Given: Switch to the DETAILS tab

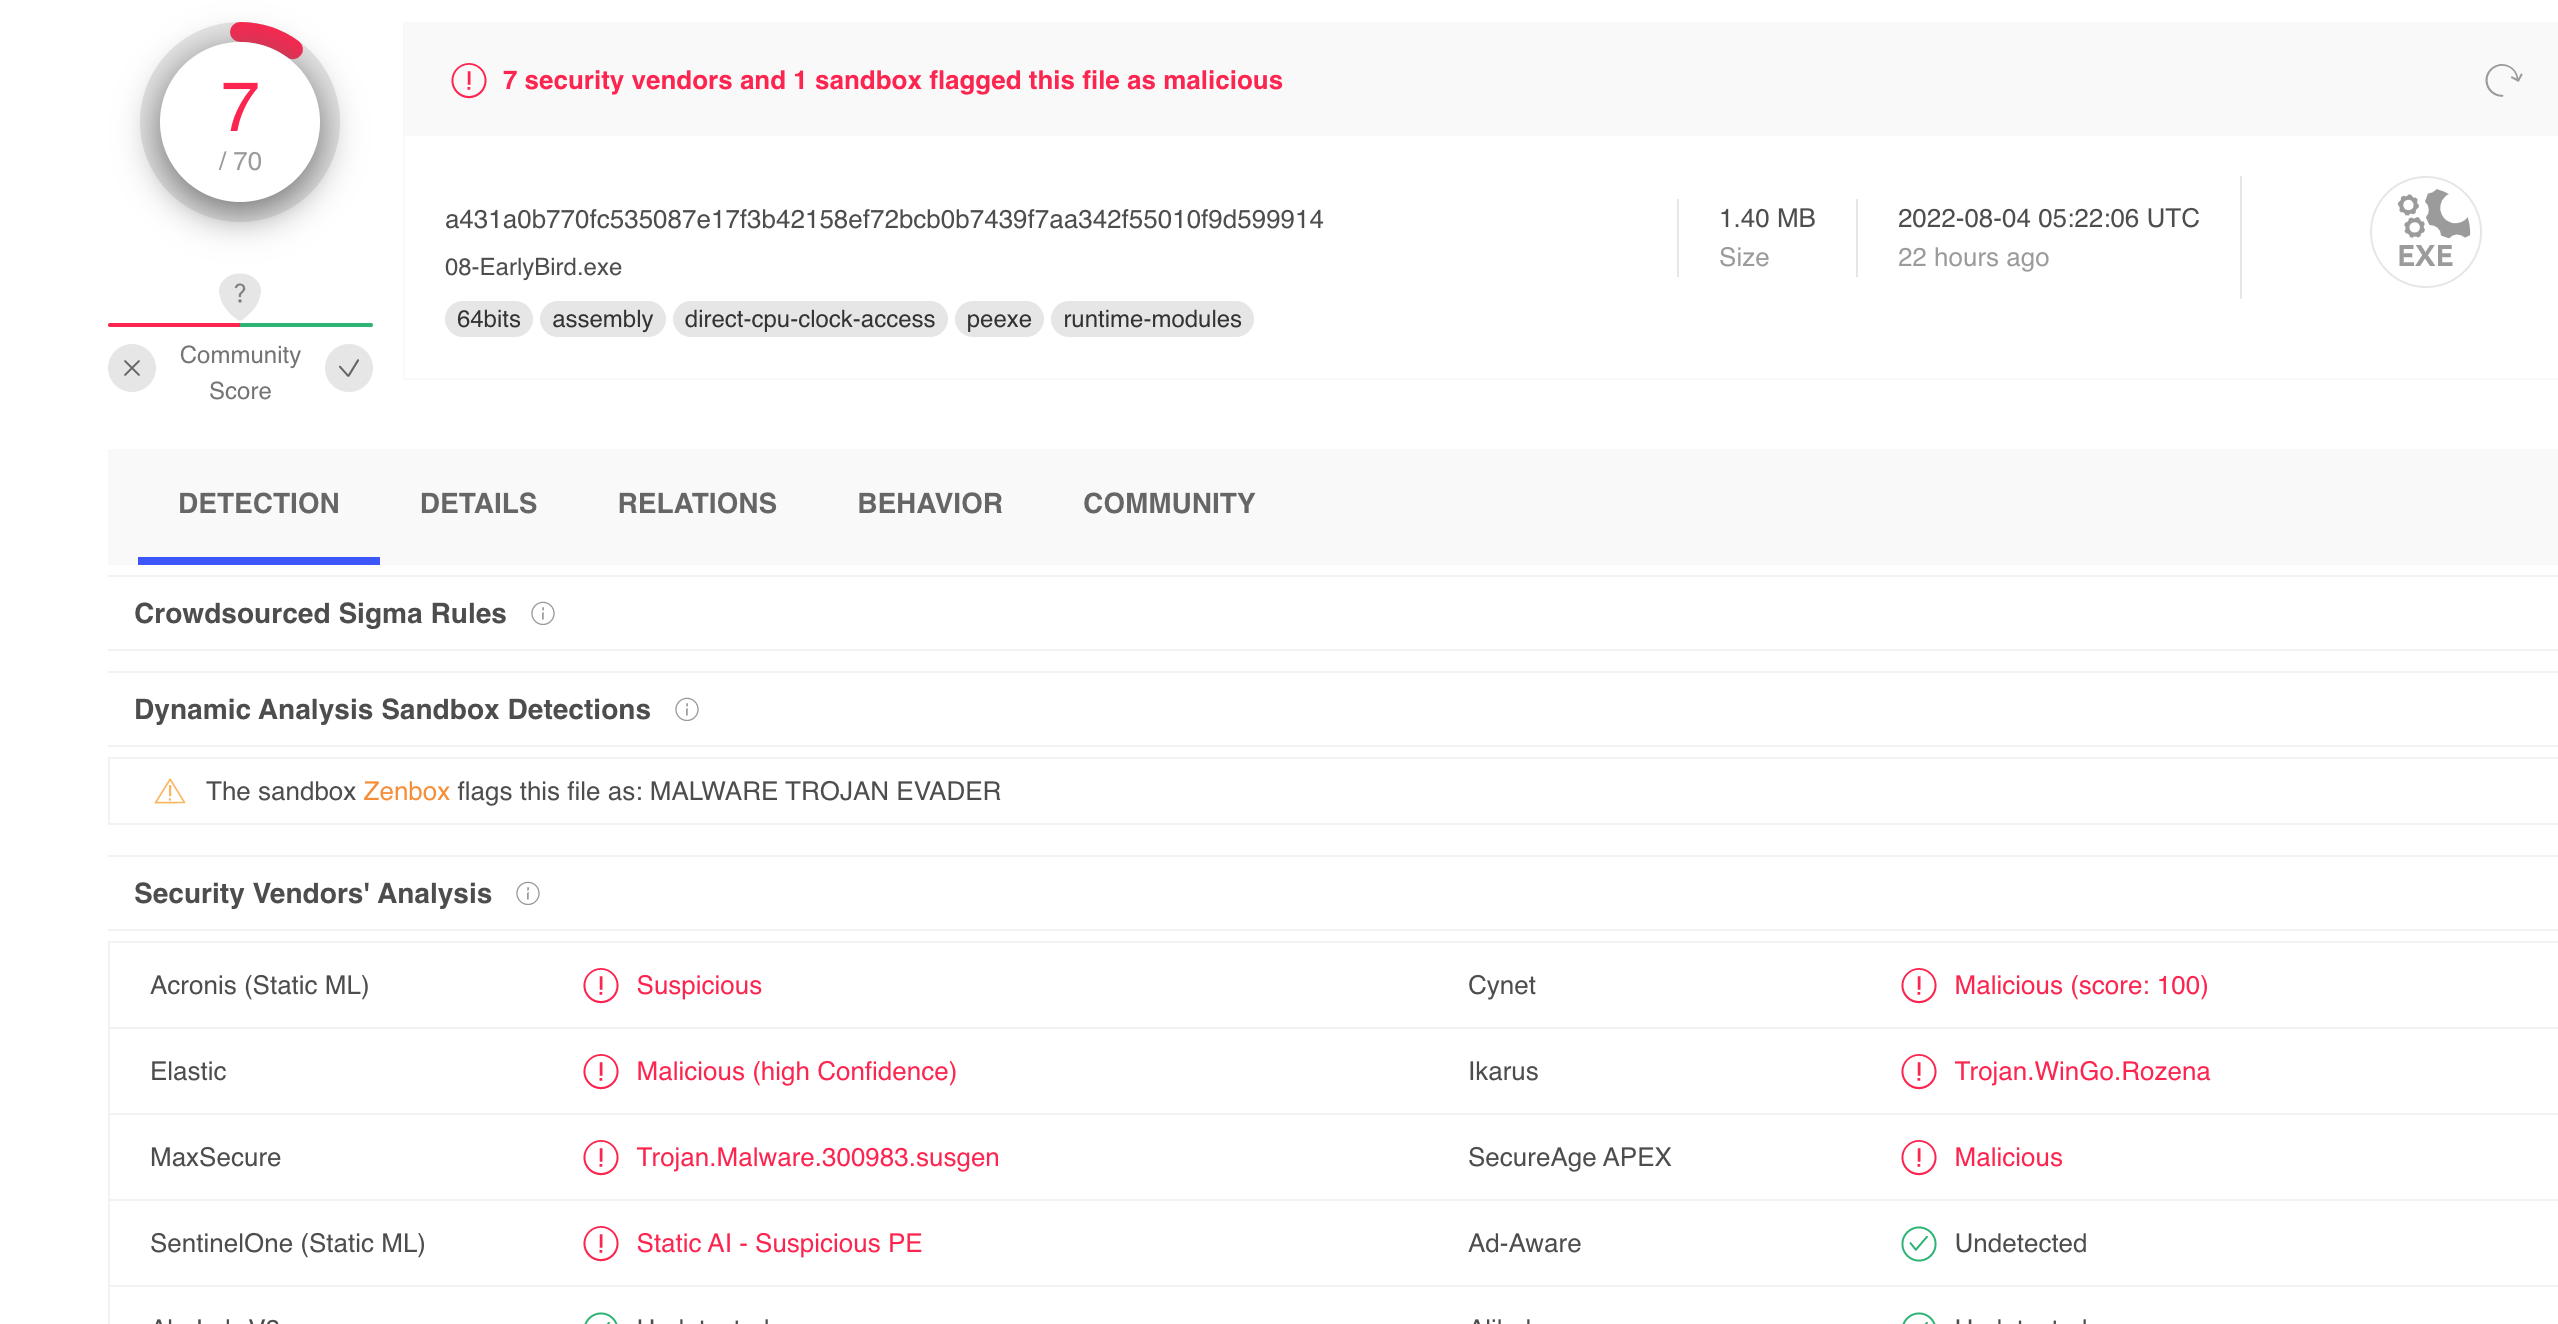Looking at the screenshot, I should pyautogui.click(x=478, y=503).
